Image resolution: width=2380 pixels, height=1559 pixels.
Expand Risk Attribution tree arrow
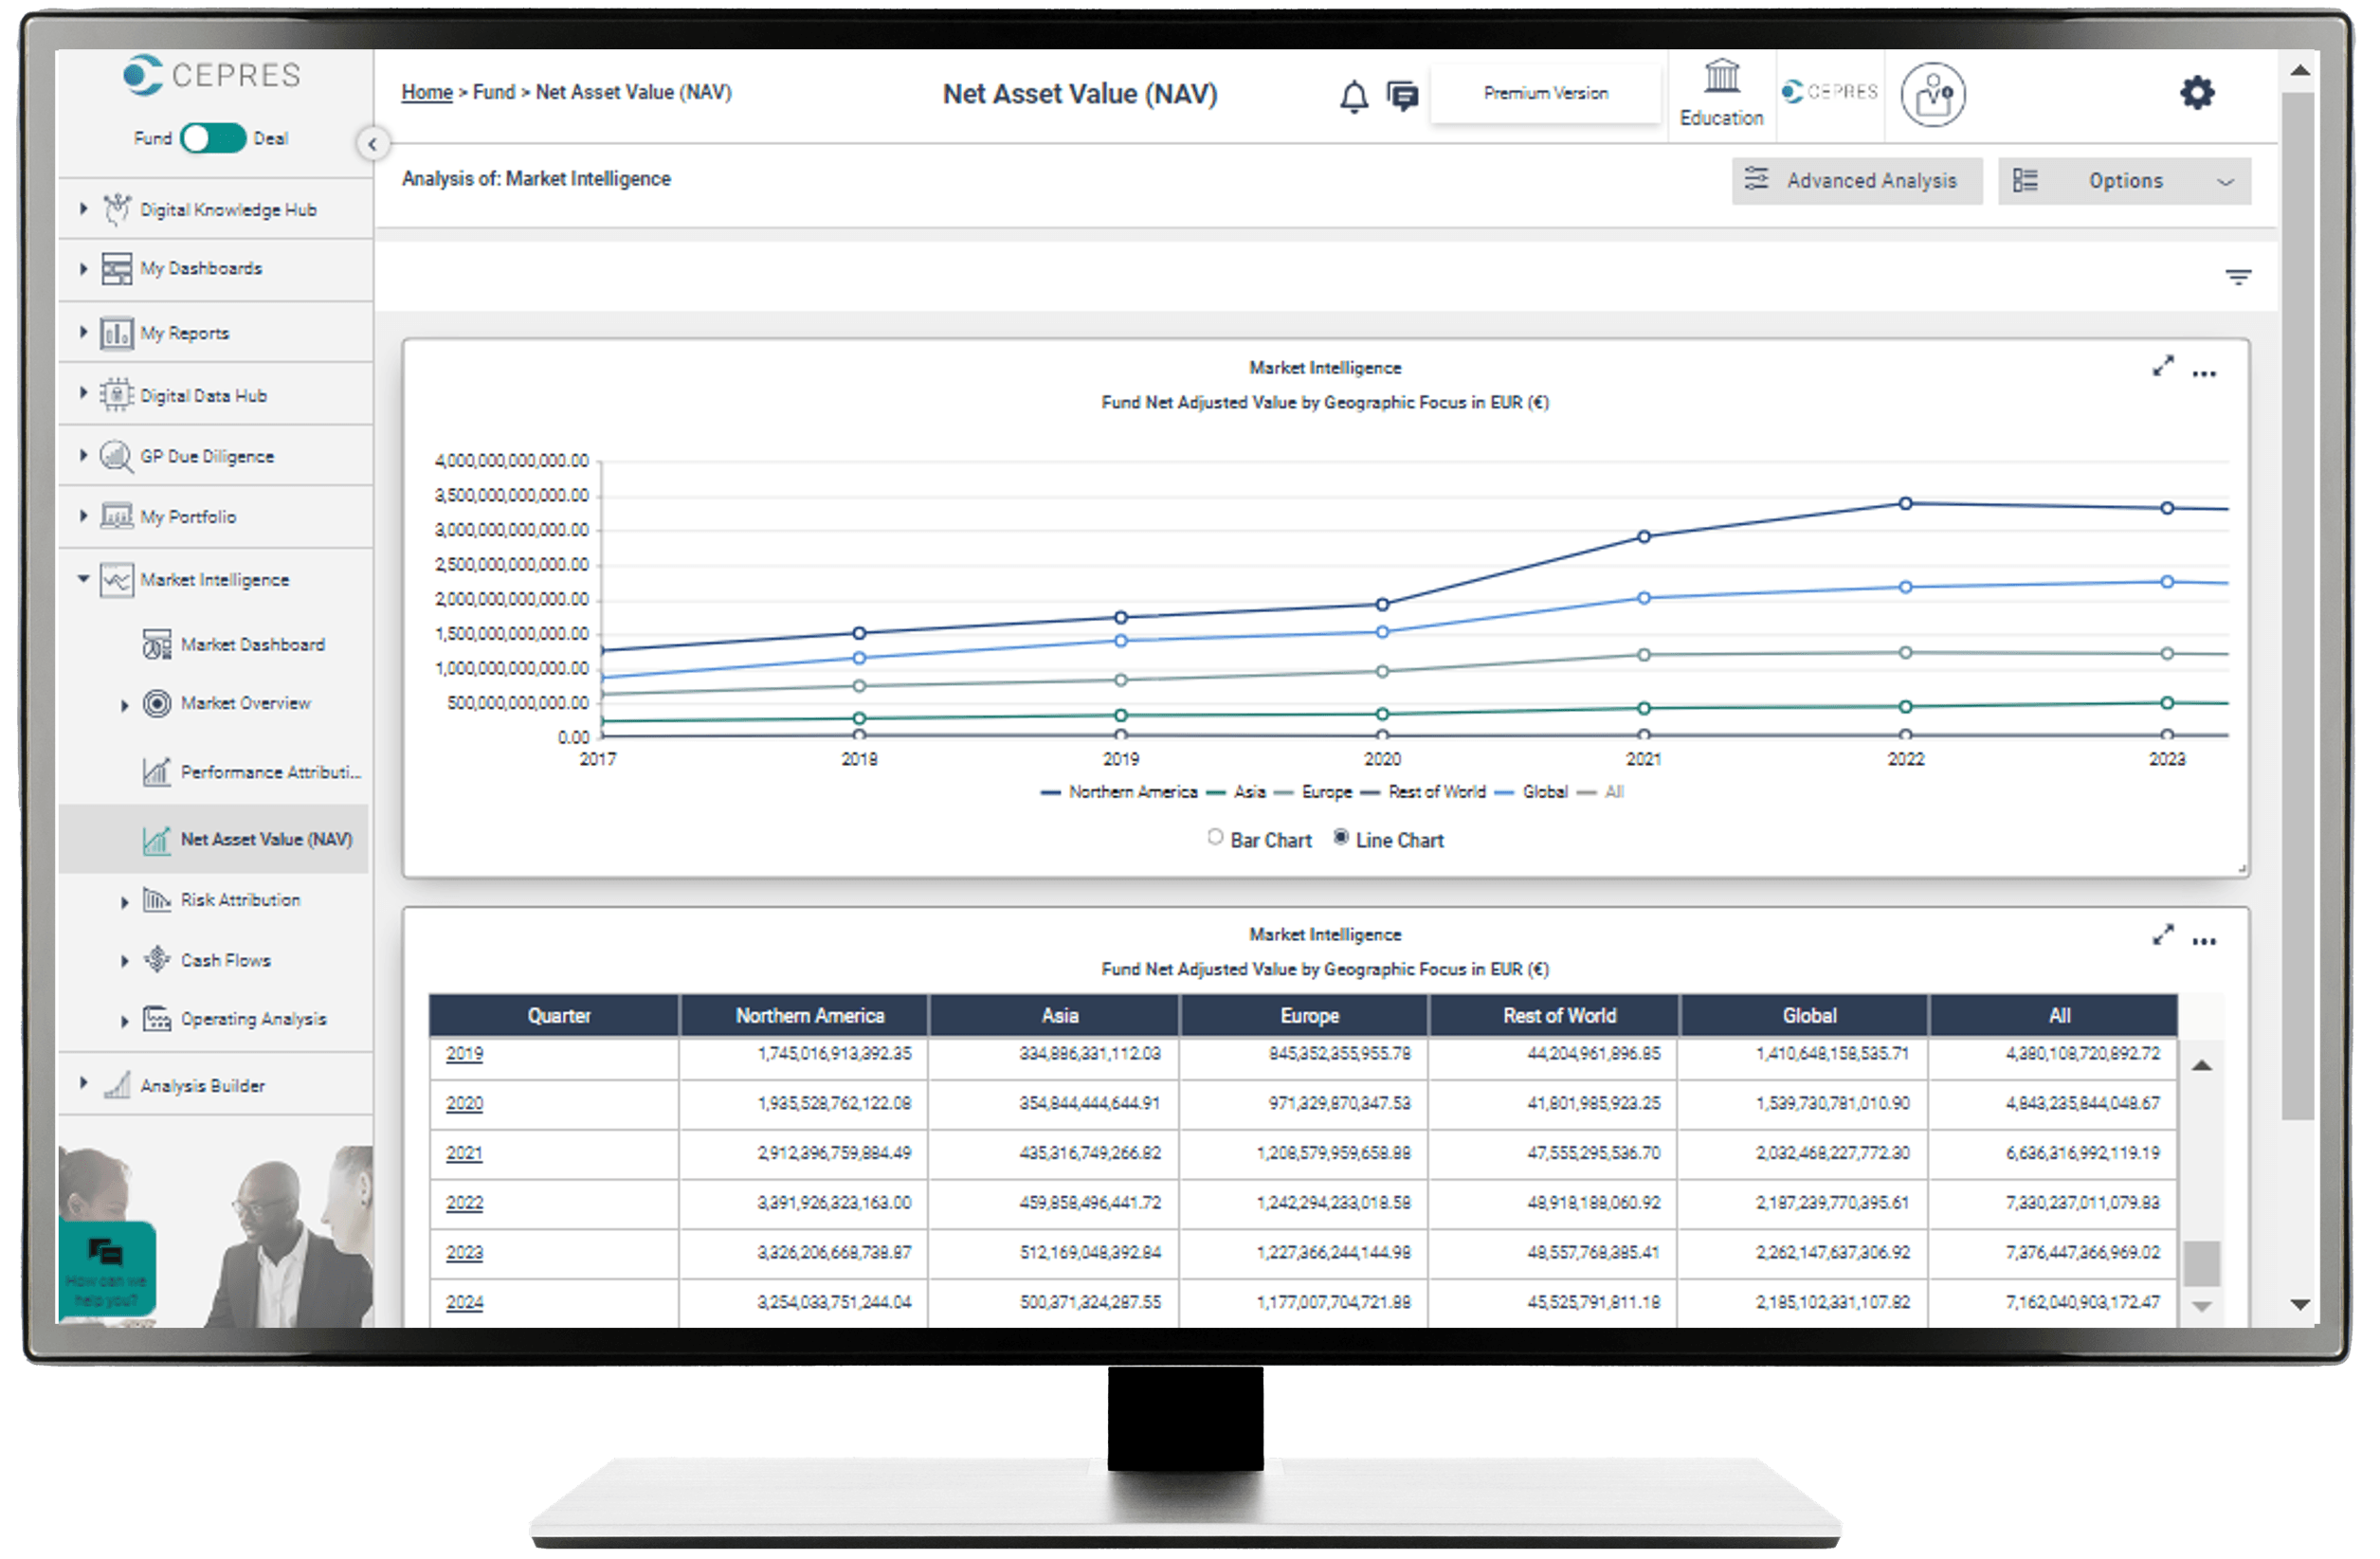coord(125,902)
